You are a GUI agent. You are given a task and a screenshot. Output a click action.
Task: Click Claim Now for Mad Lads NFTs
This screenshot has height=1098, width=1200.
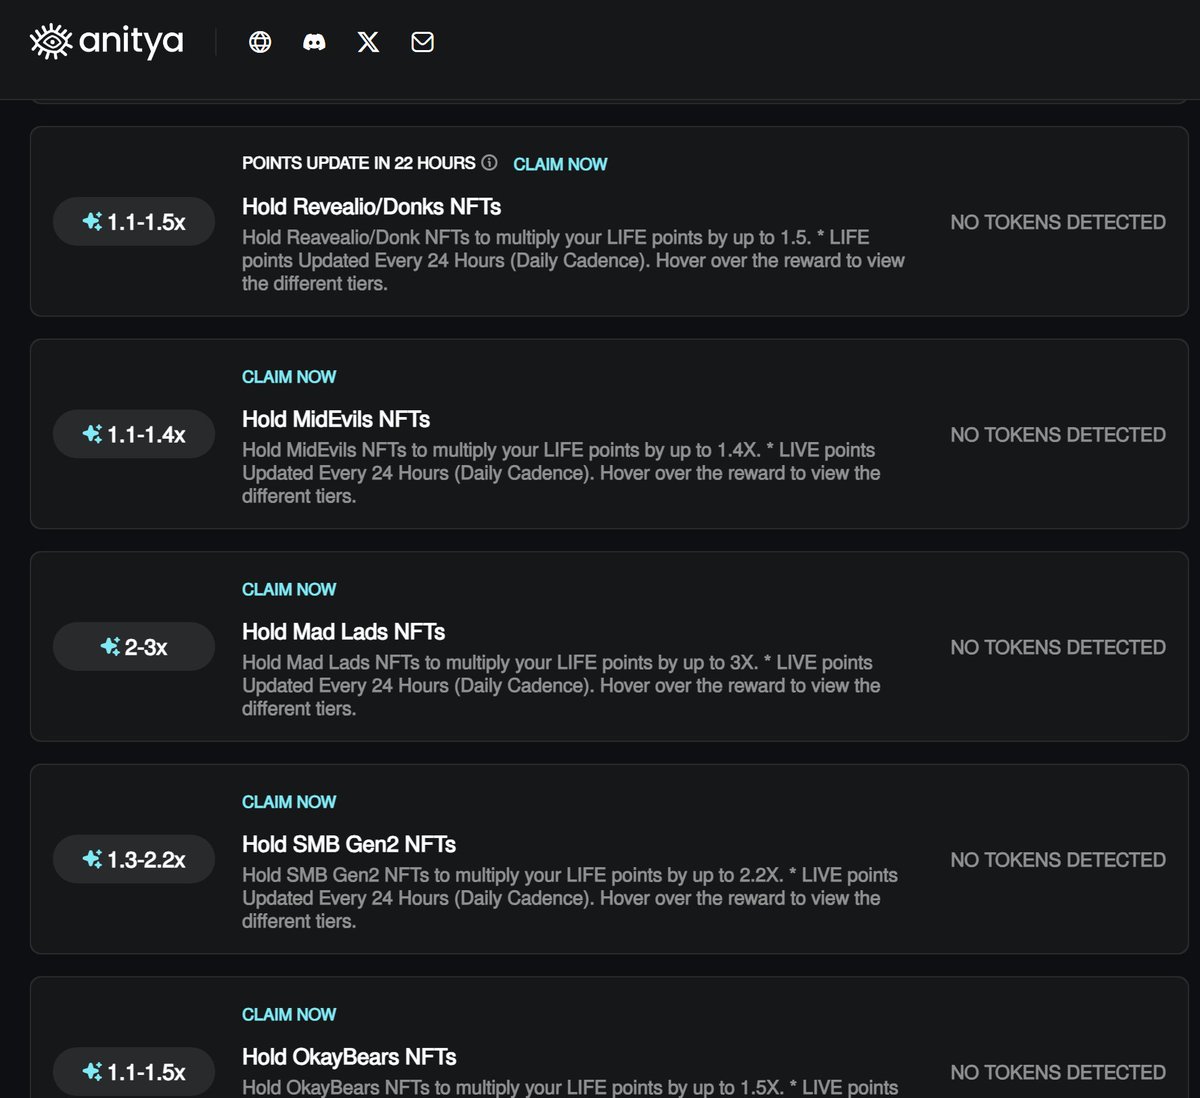pyautogui.click(x=289, y=589)
